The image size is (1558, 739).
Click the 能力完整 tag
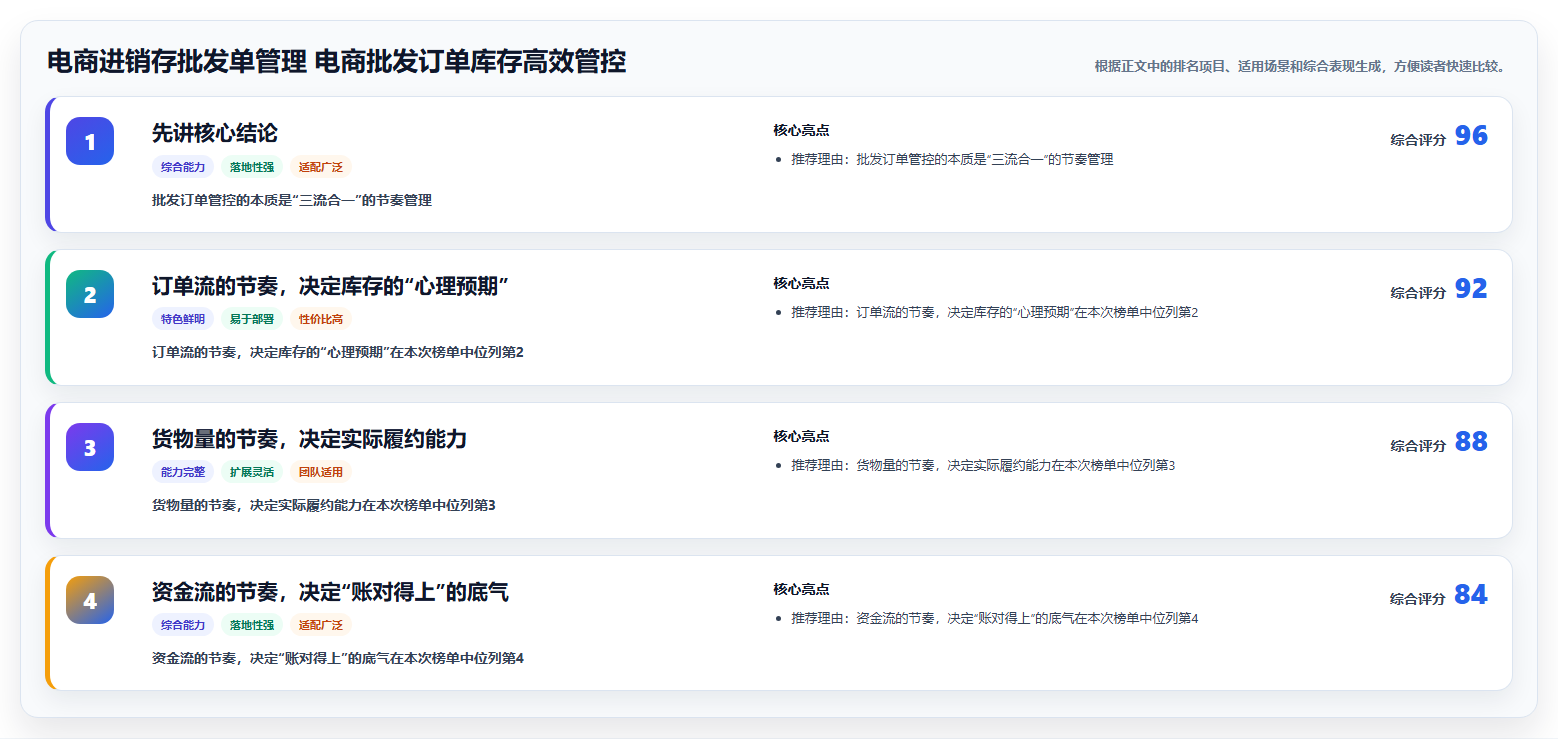[x=183, y=472]
